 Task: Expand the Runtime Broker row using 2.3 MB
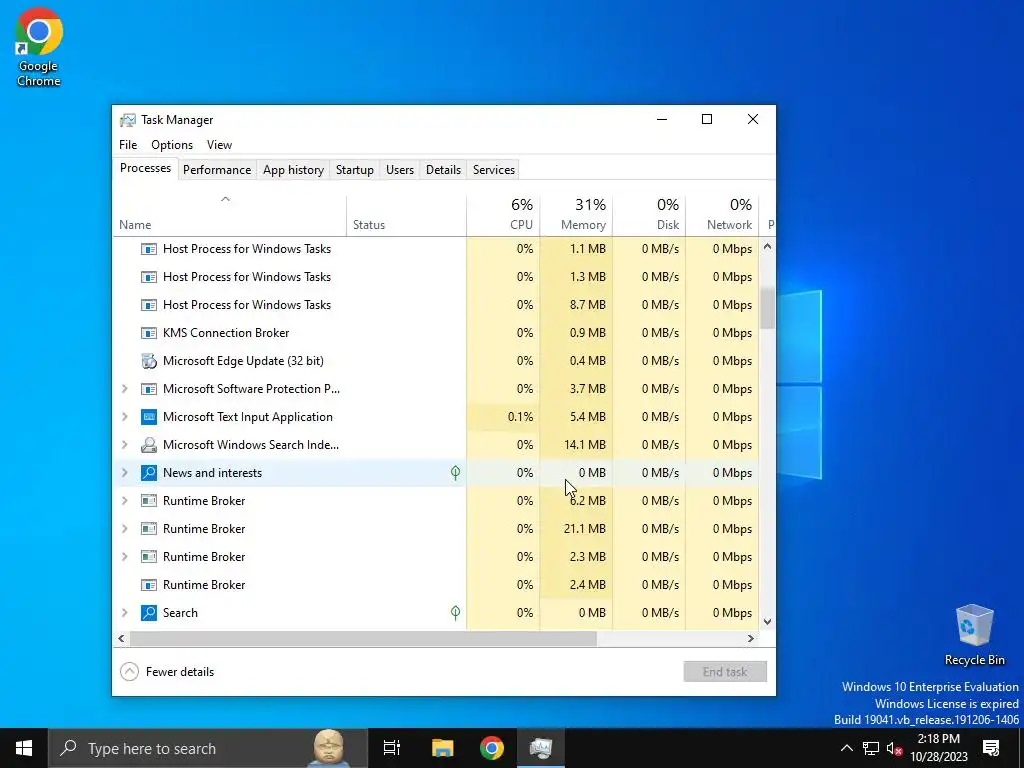click(x=125, y=557)
